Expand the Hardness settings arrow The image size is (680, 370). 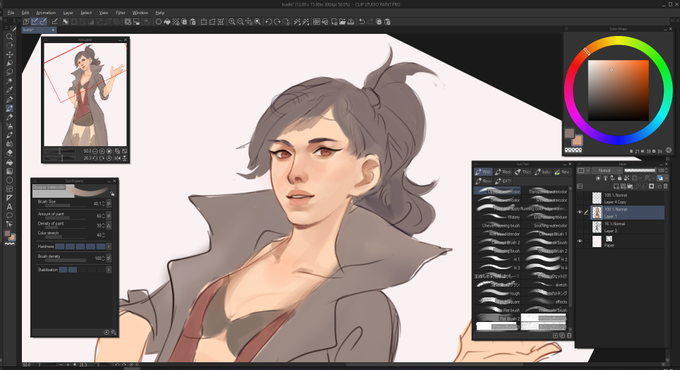(x=108, y=246)
